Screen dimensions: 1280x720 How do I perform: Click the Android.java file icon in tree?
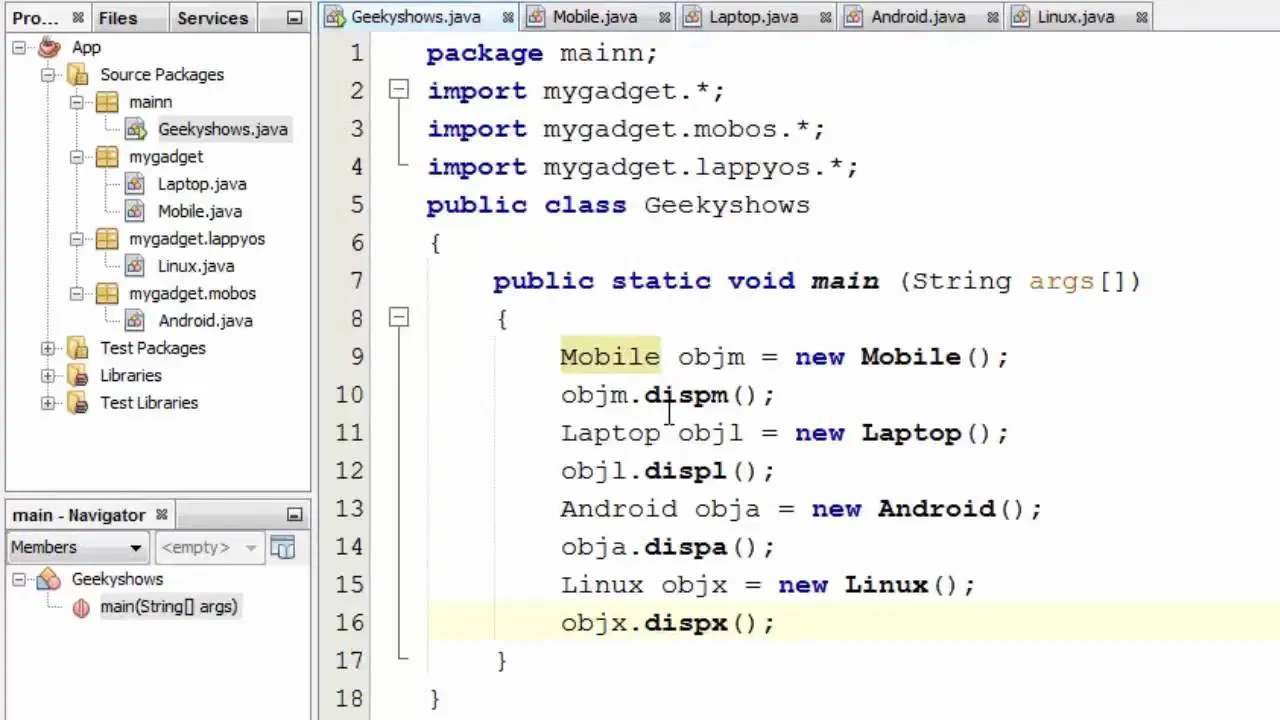[x=136, y=321]
